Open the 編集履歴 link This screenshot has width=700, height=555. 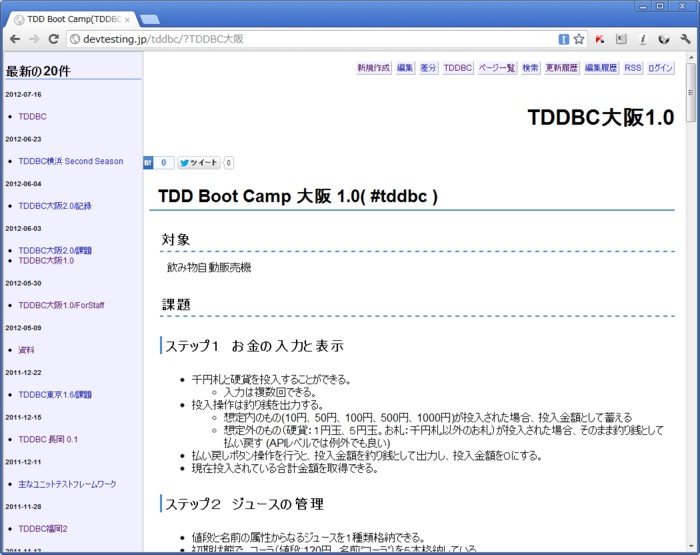click(x=601, y=68)
